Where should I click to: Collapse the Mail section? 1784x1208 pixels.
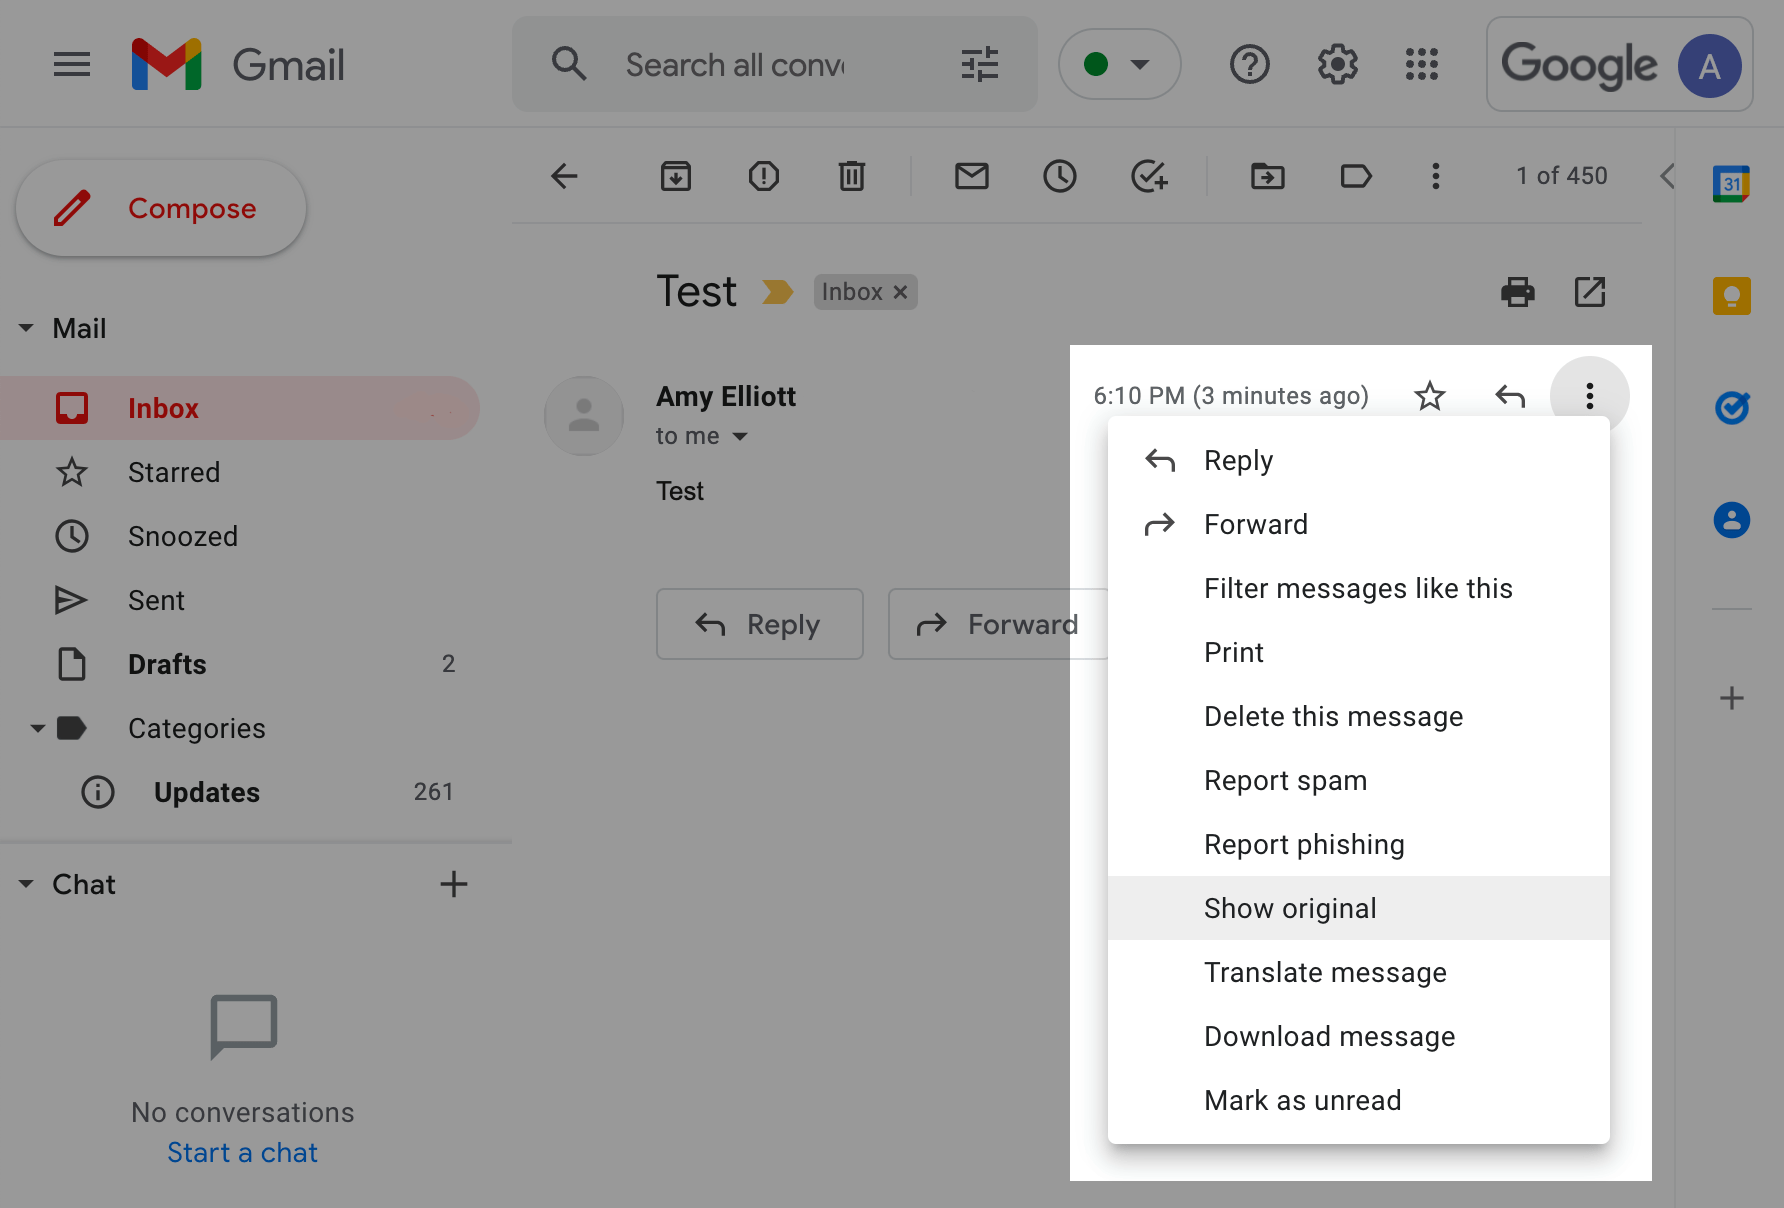[26, 328]
